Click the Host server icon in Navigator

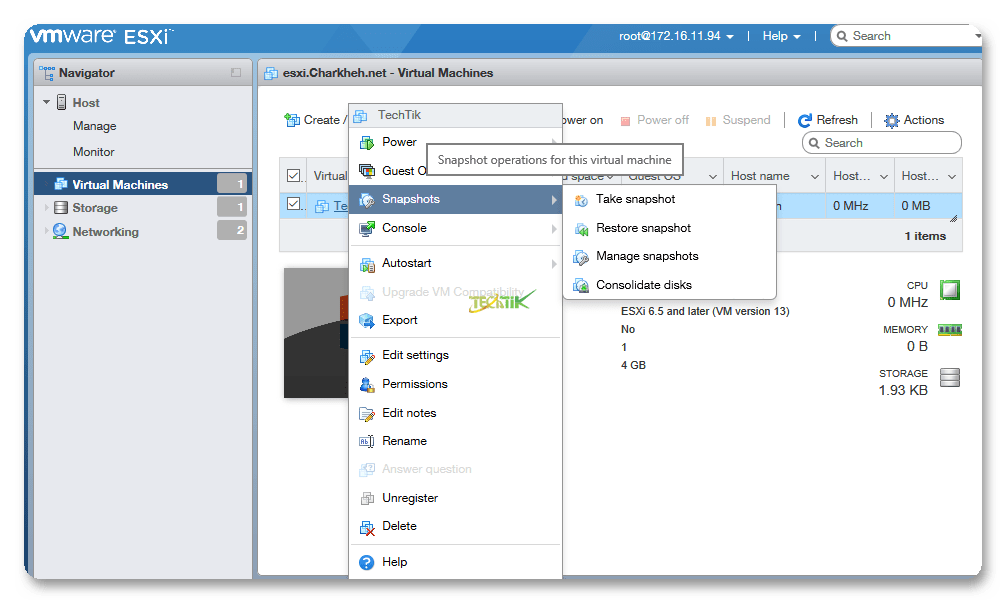(62, 103)
